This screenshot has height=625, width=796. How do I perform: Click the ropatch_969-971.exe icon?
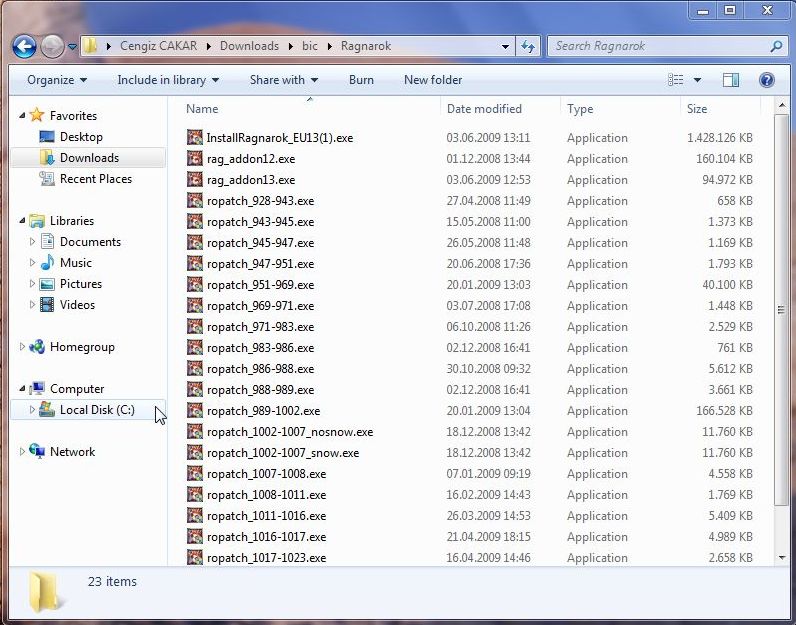coord(195,306)
